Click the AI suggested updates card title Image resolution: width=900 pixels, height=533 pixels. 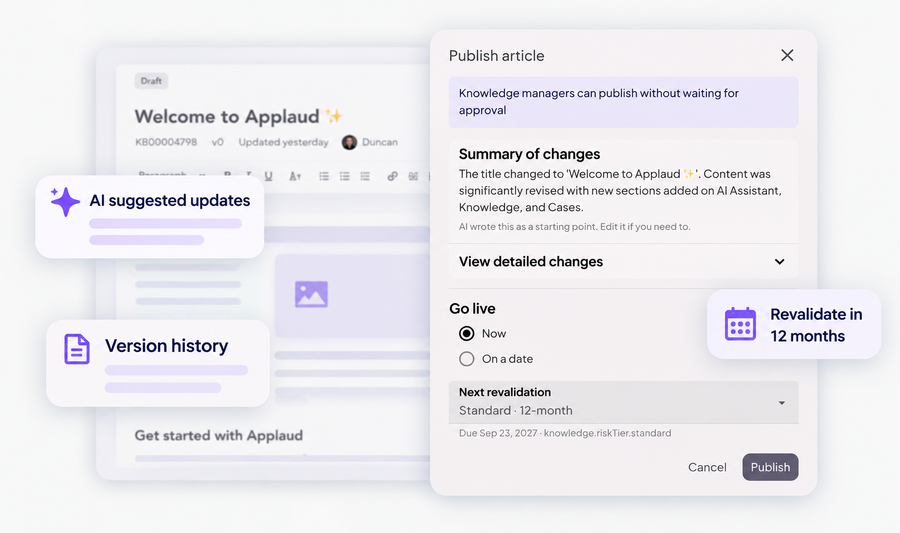[x=170, y=200]
